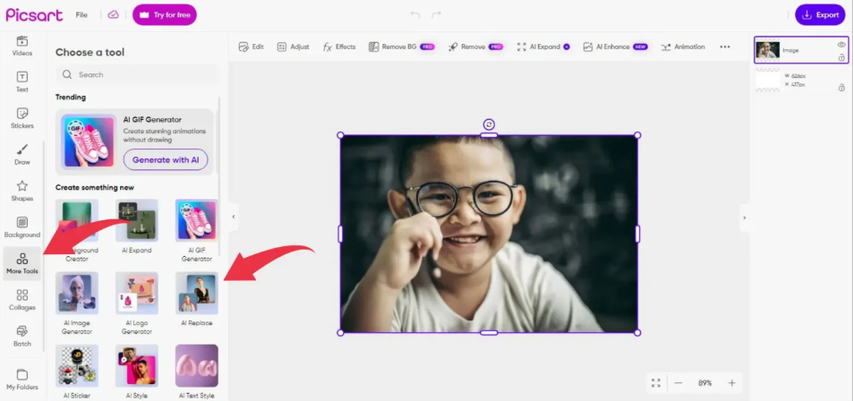Open Effects in the top toolbar
The image size is (853, 401).
[339, 47]
